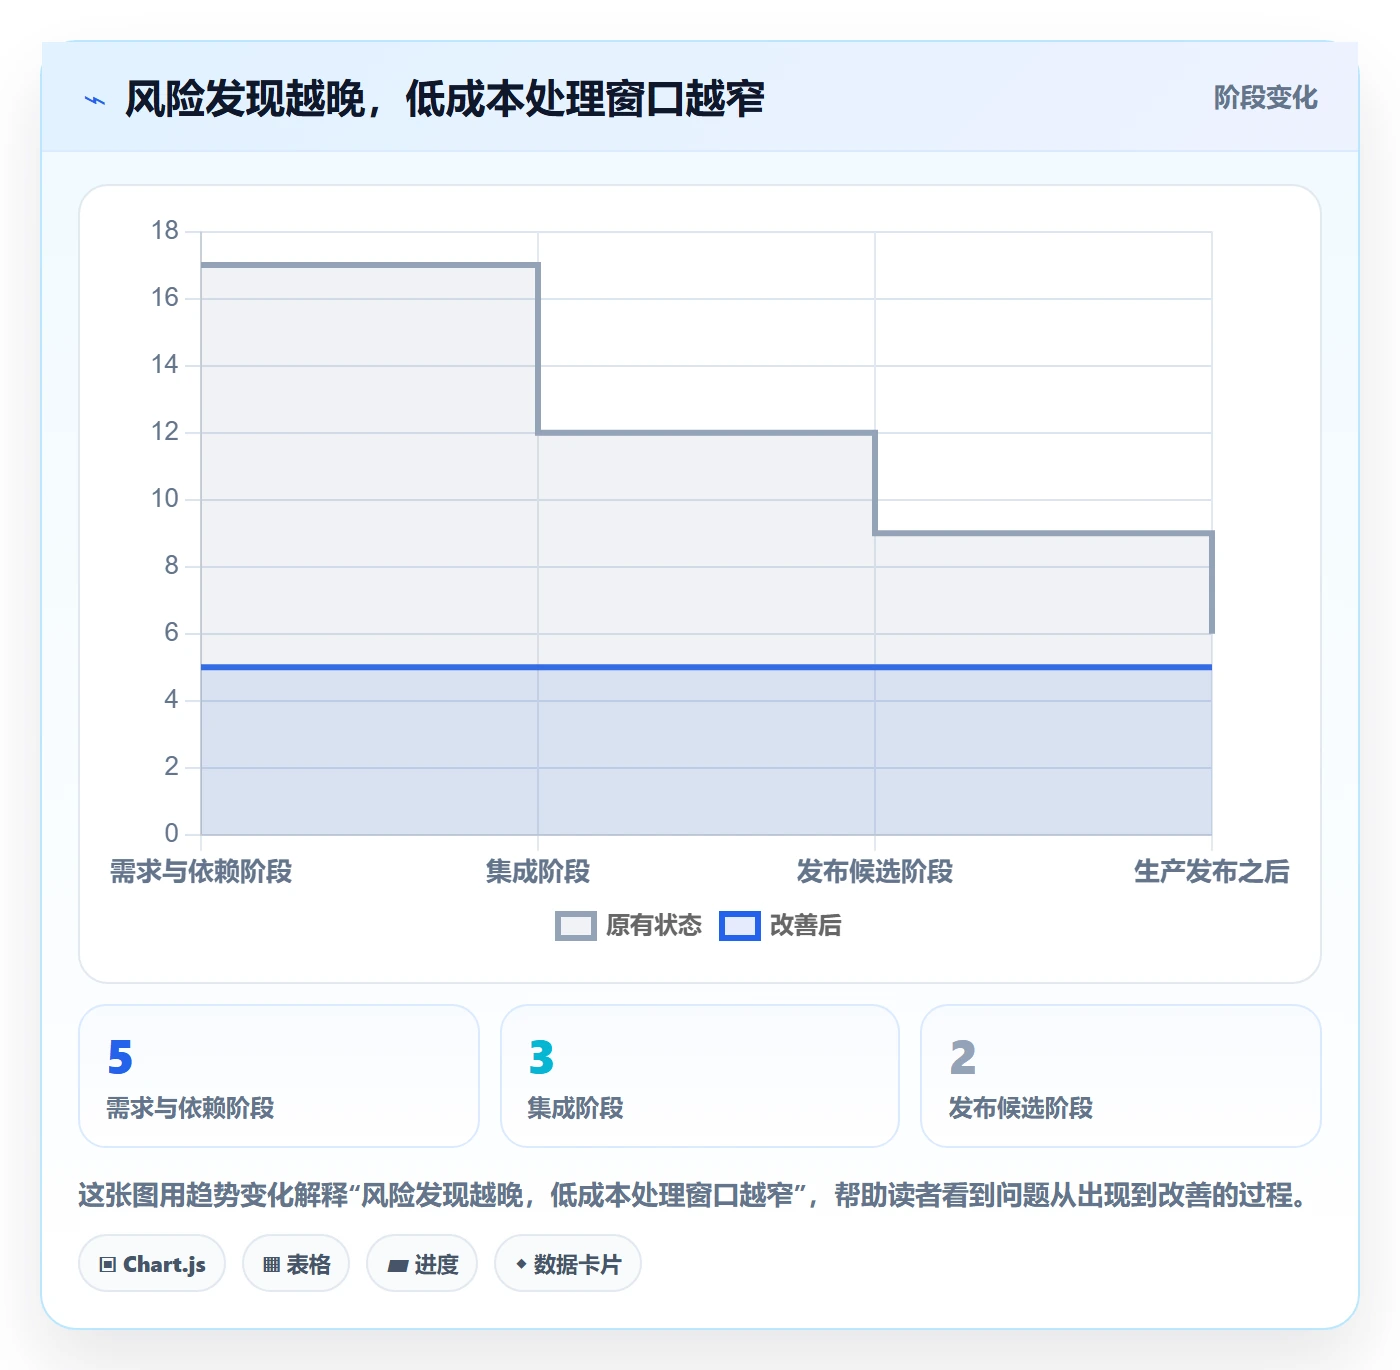Screen dimensions: 1400x1370
Task: Click the 改善后 legend label
Action: point(805,926)
